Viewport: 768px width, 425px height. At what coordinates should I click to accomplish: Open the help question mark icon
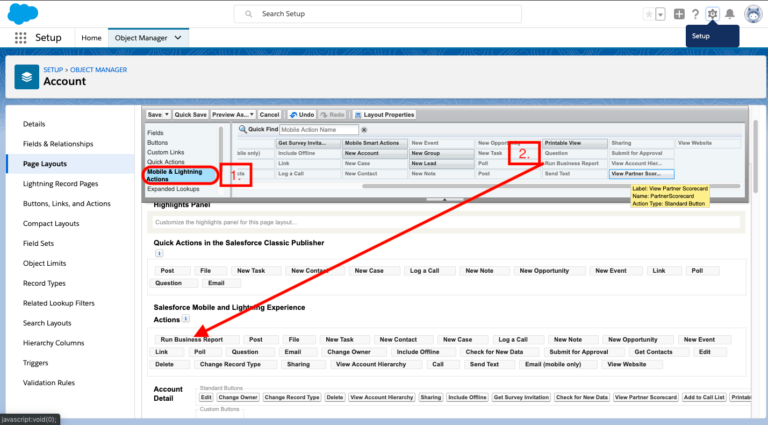(695, 14)
